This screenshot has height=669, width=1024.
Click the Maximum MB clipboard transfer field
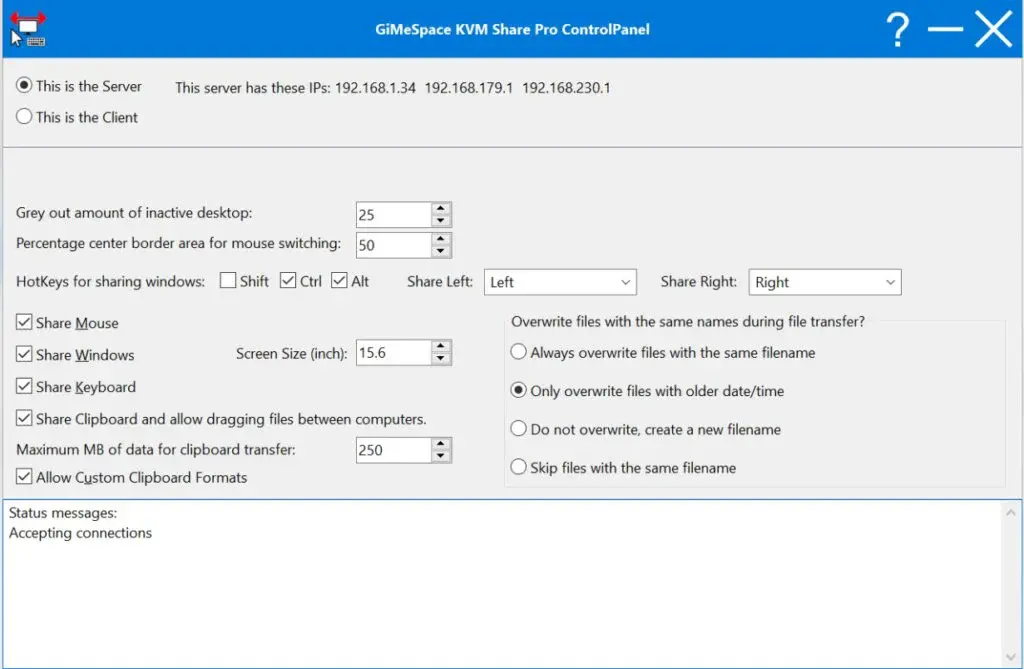(393, 450)
